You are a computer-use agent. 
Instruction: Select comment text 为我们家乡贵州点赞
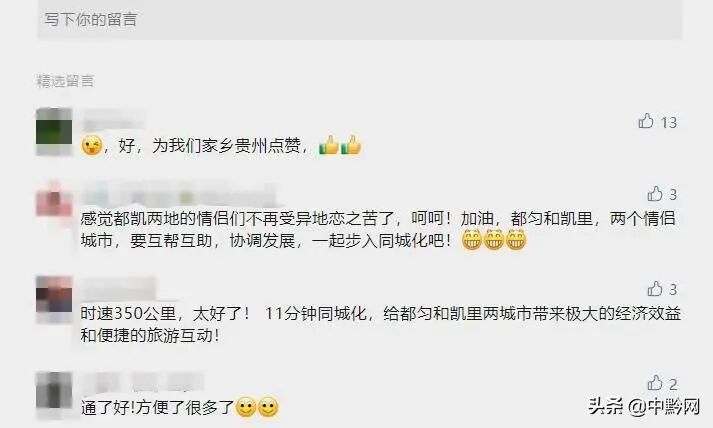click(x=226, y=146)
